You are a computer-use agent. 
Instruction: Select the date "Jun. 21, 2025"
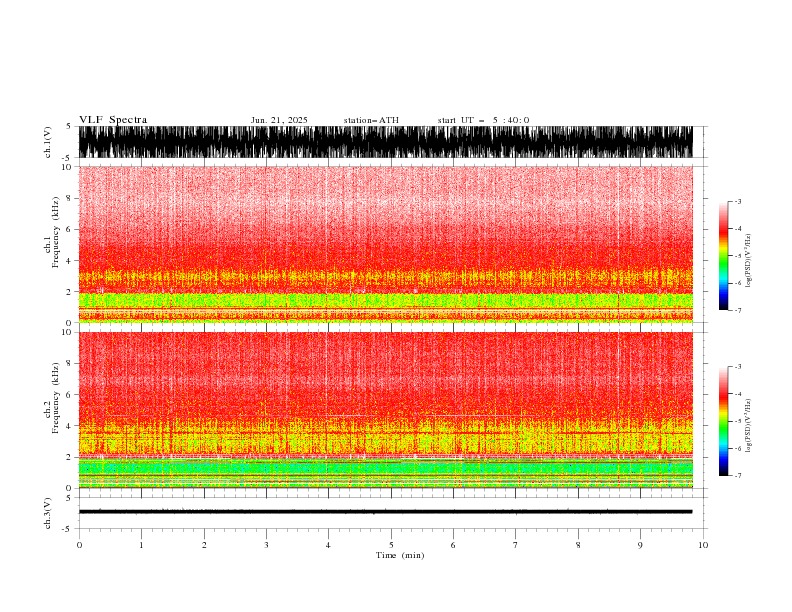(279, 120)
